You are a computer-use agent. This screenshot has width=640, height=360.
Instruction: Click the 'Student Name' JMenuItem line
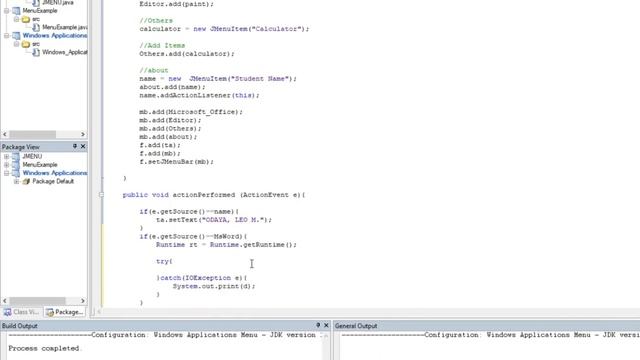pyautogui.click(x=218, y=79)
